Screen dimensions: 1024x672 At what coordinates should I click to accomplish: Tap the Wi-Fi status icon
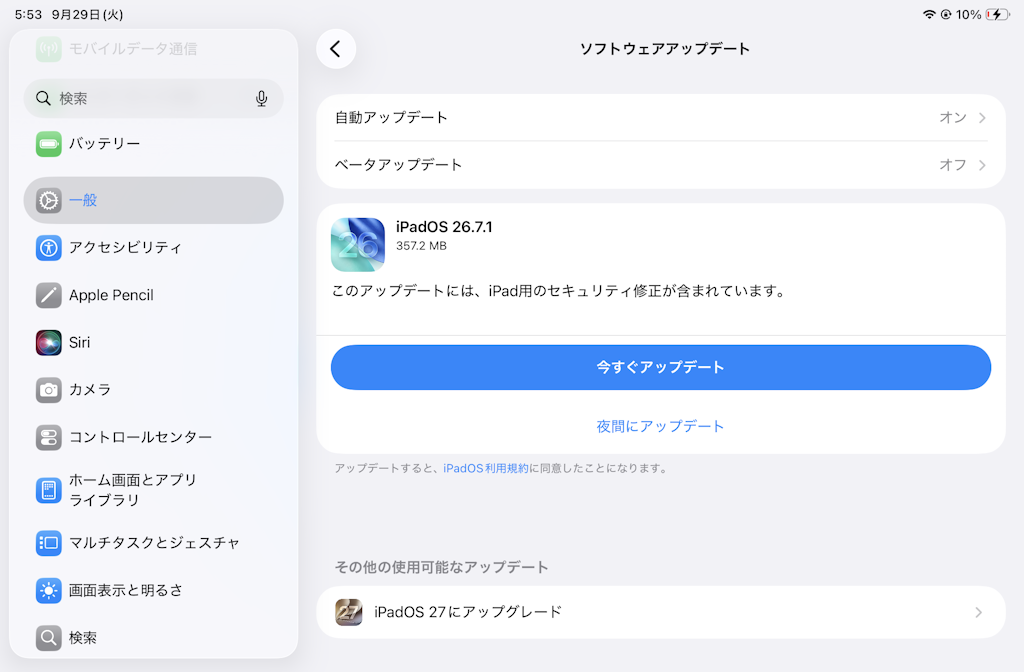pos(929,14)
